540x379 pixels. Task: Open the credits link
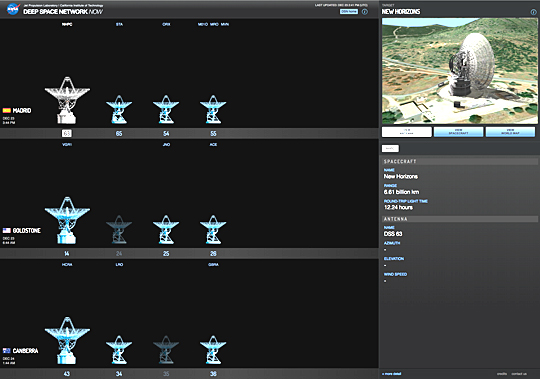pyautogui.click(x=502, y=374)
